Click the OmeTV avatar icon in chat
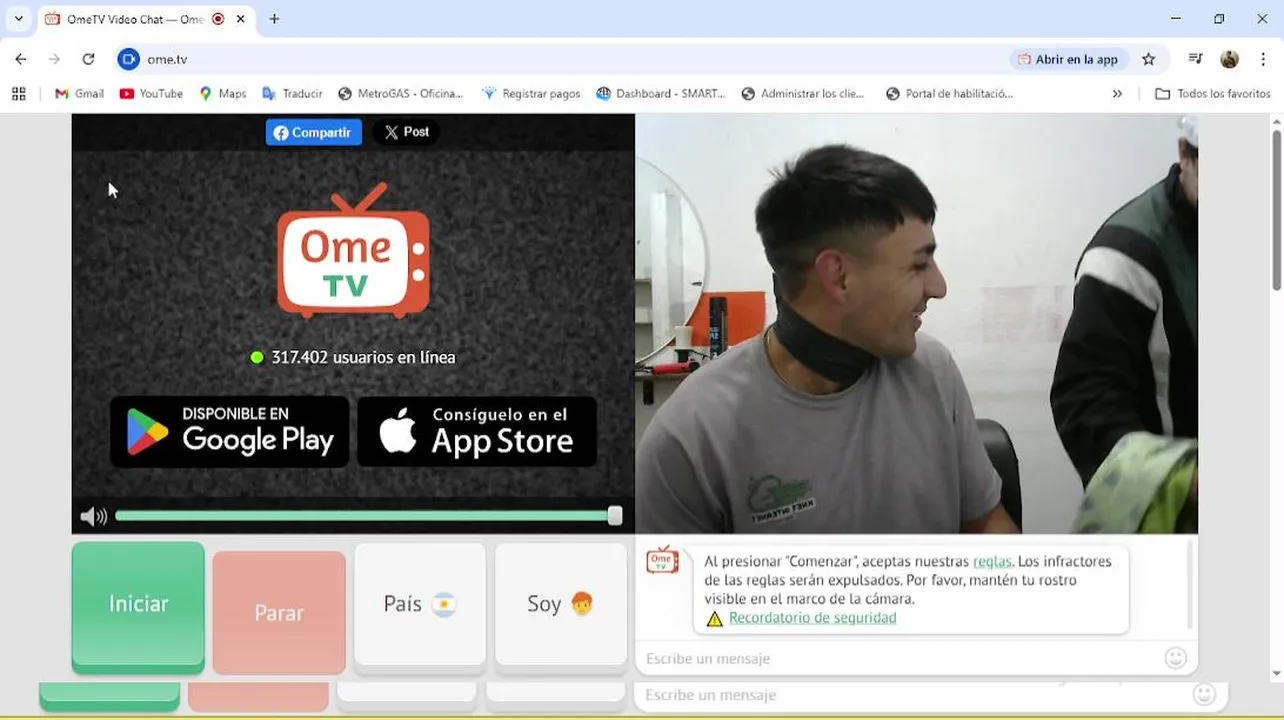The image size is (1284, 720). (x=662, y=561)
